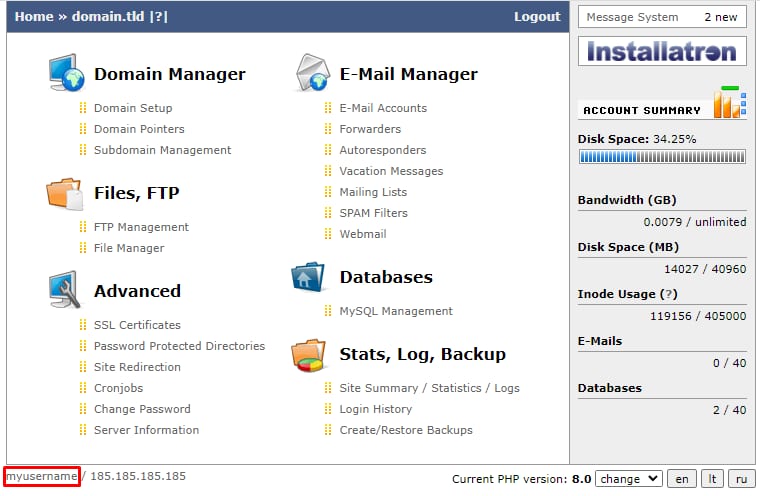Open the SSL Certificates page

point(137,325)
